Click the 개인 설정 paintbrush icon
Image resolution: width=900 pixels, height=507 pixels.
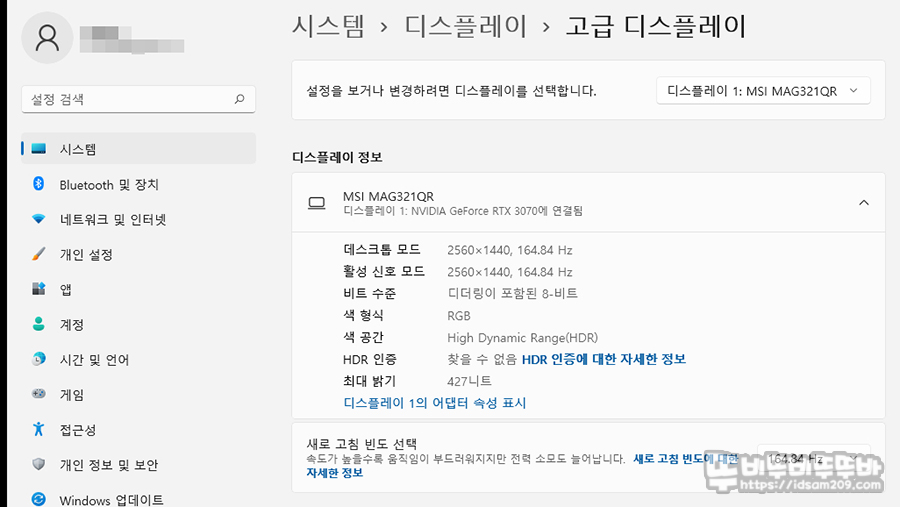(x=38, y=254)
